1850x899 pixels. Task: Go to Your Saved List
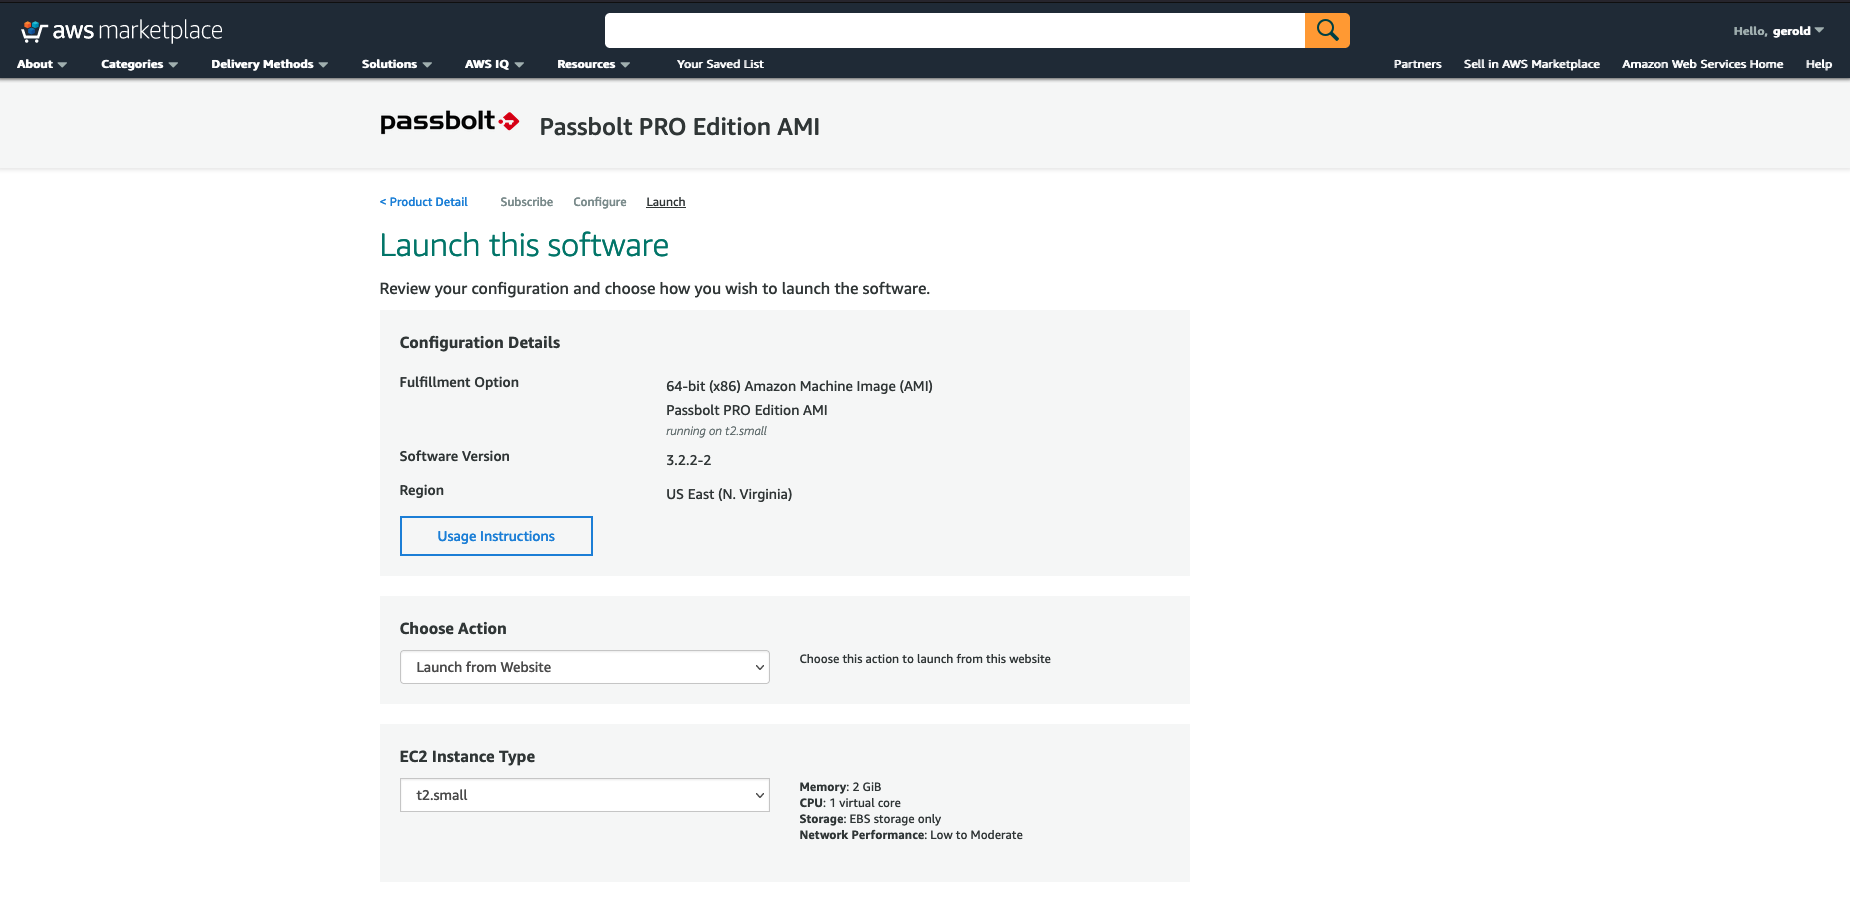pyautogui.click(x=720, y=64)
